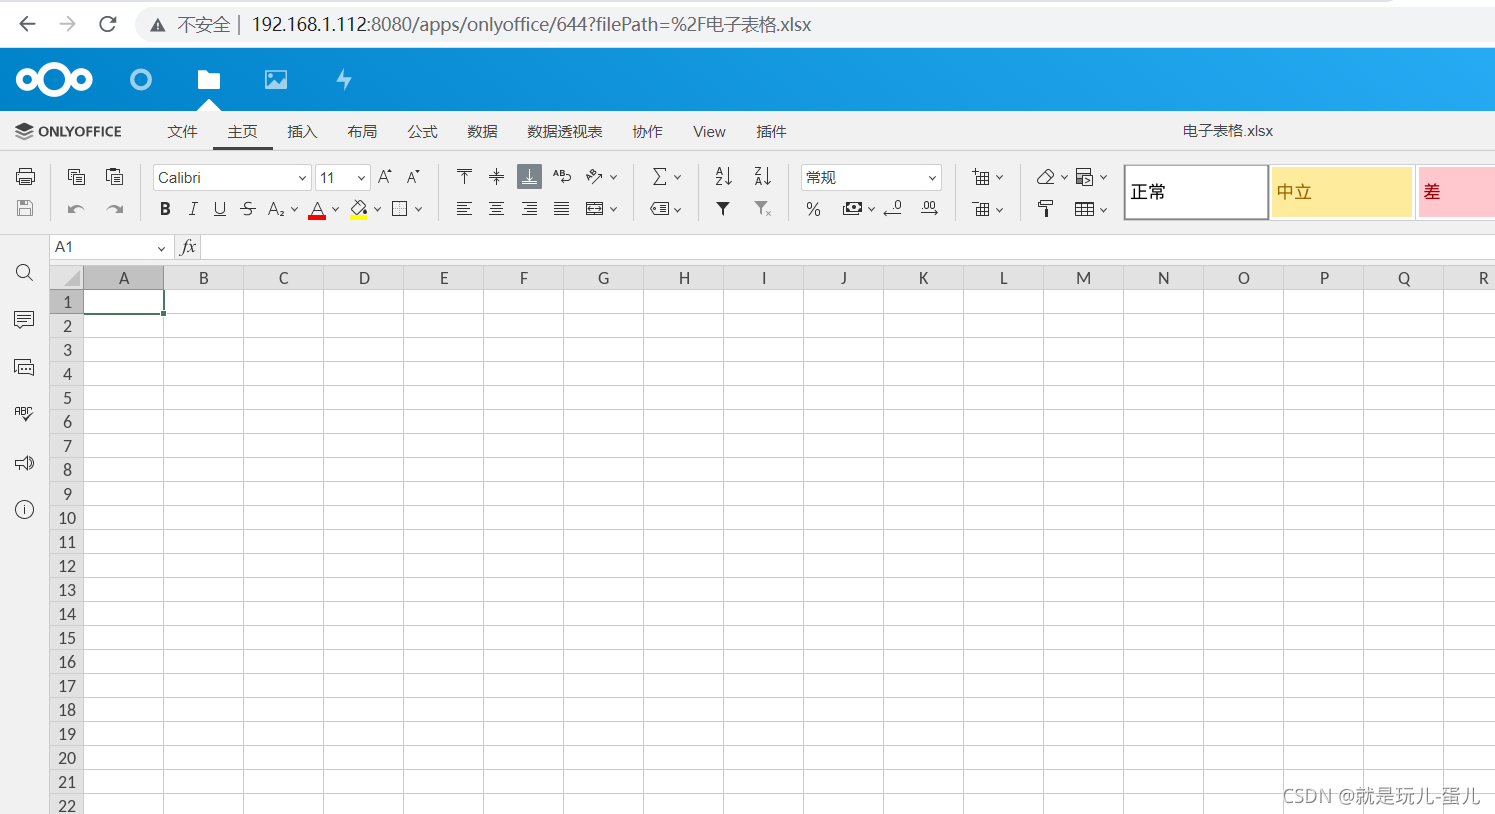
Task: Apply red font color
Action: click(317, 210)
